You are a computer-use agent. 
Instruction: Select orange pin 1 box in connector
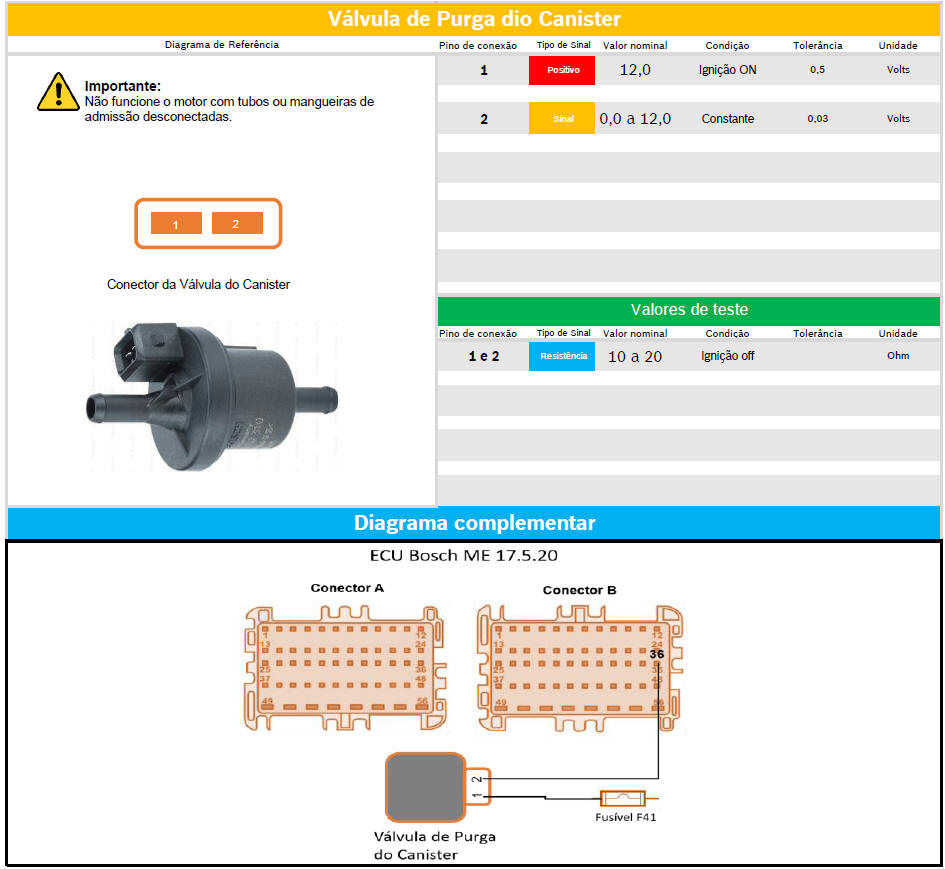176,224
